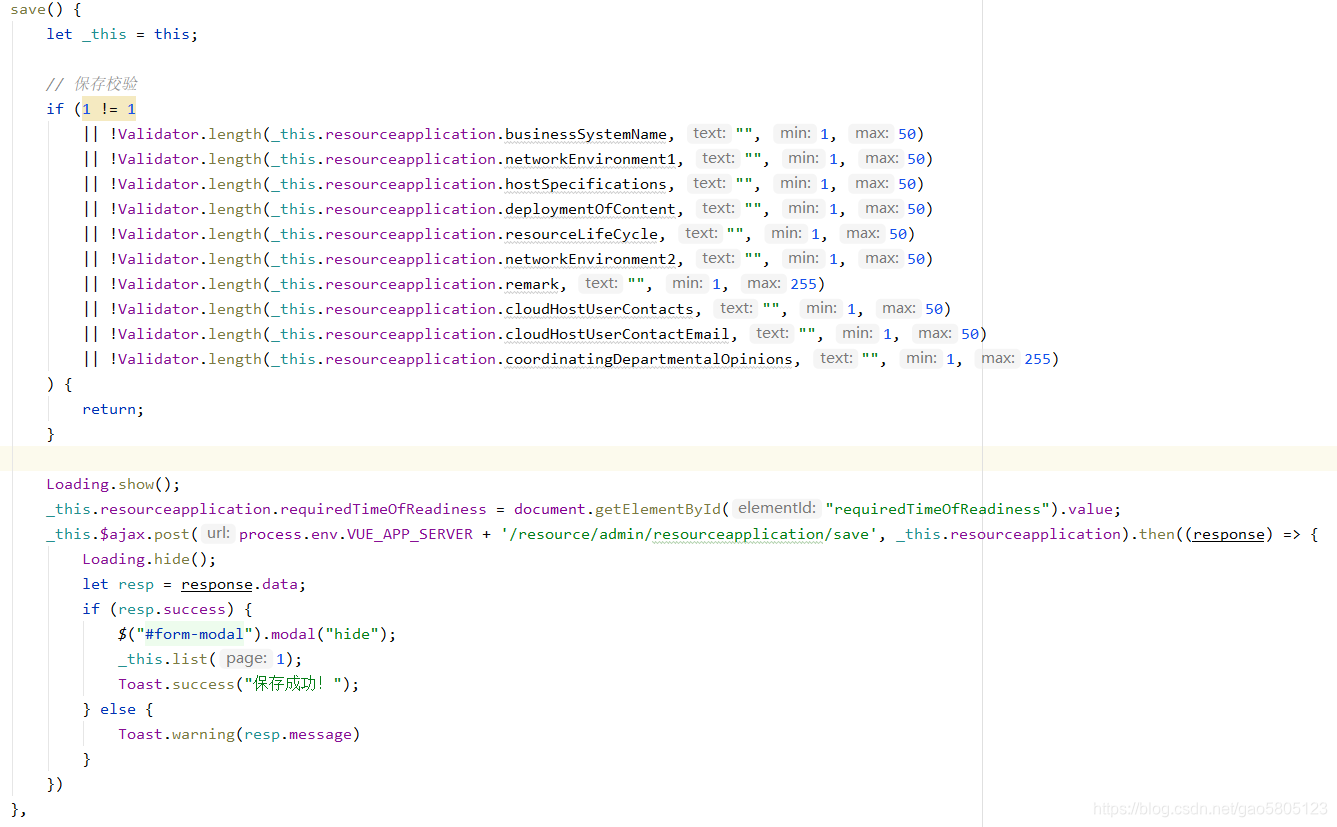Click the 'let resp = response.data;' line

point(194,584)
